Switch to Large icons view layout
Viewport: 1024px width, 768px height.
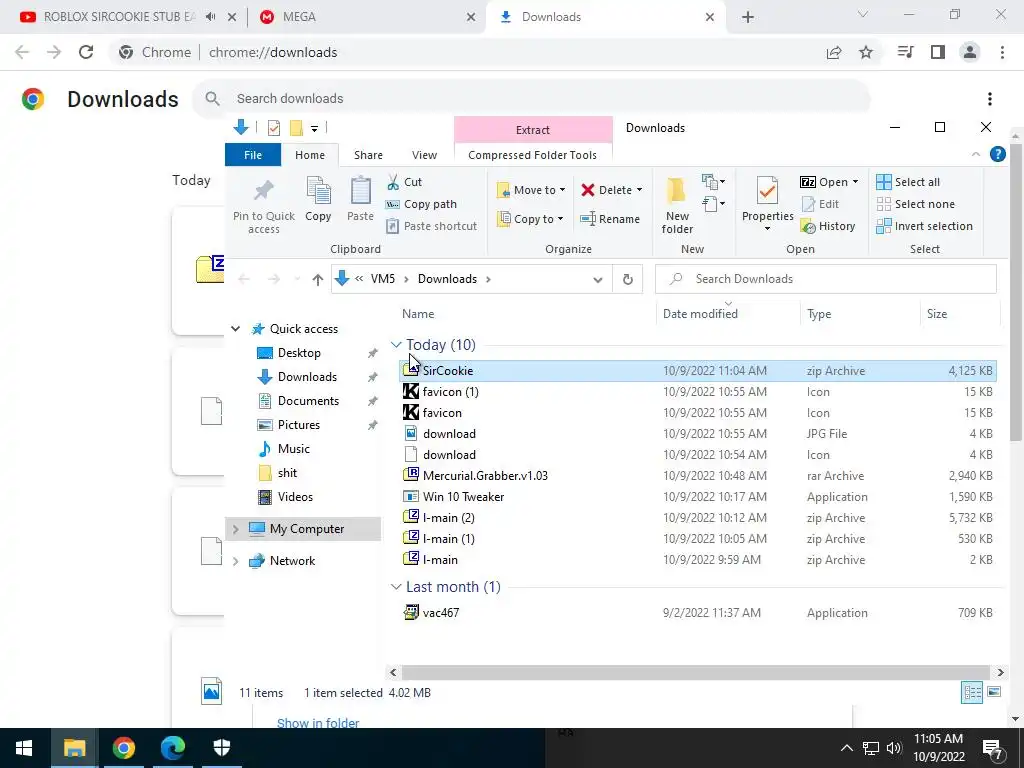[x=994, y=692]
